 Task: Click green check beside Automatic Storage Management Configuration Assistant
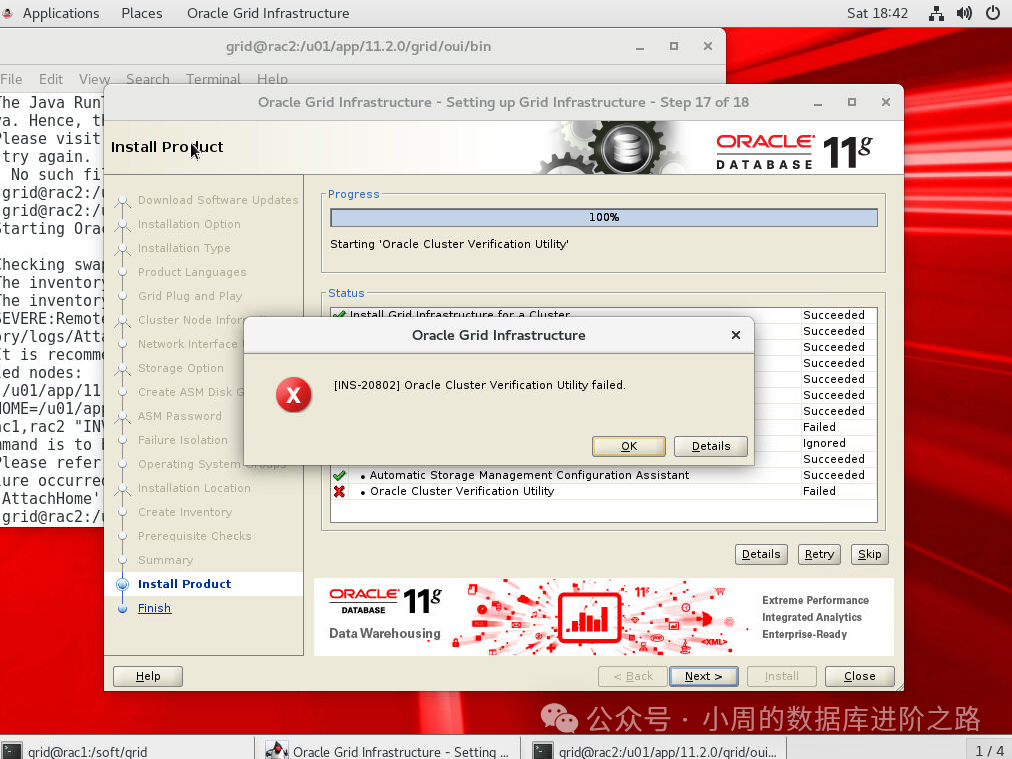coord(339,475)
